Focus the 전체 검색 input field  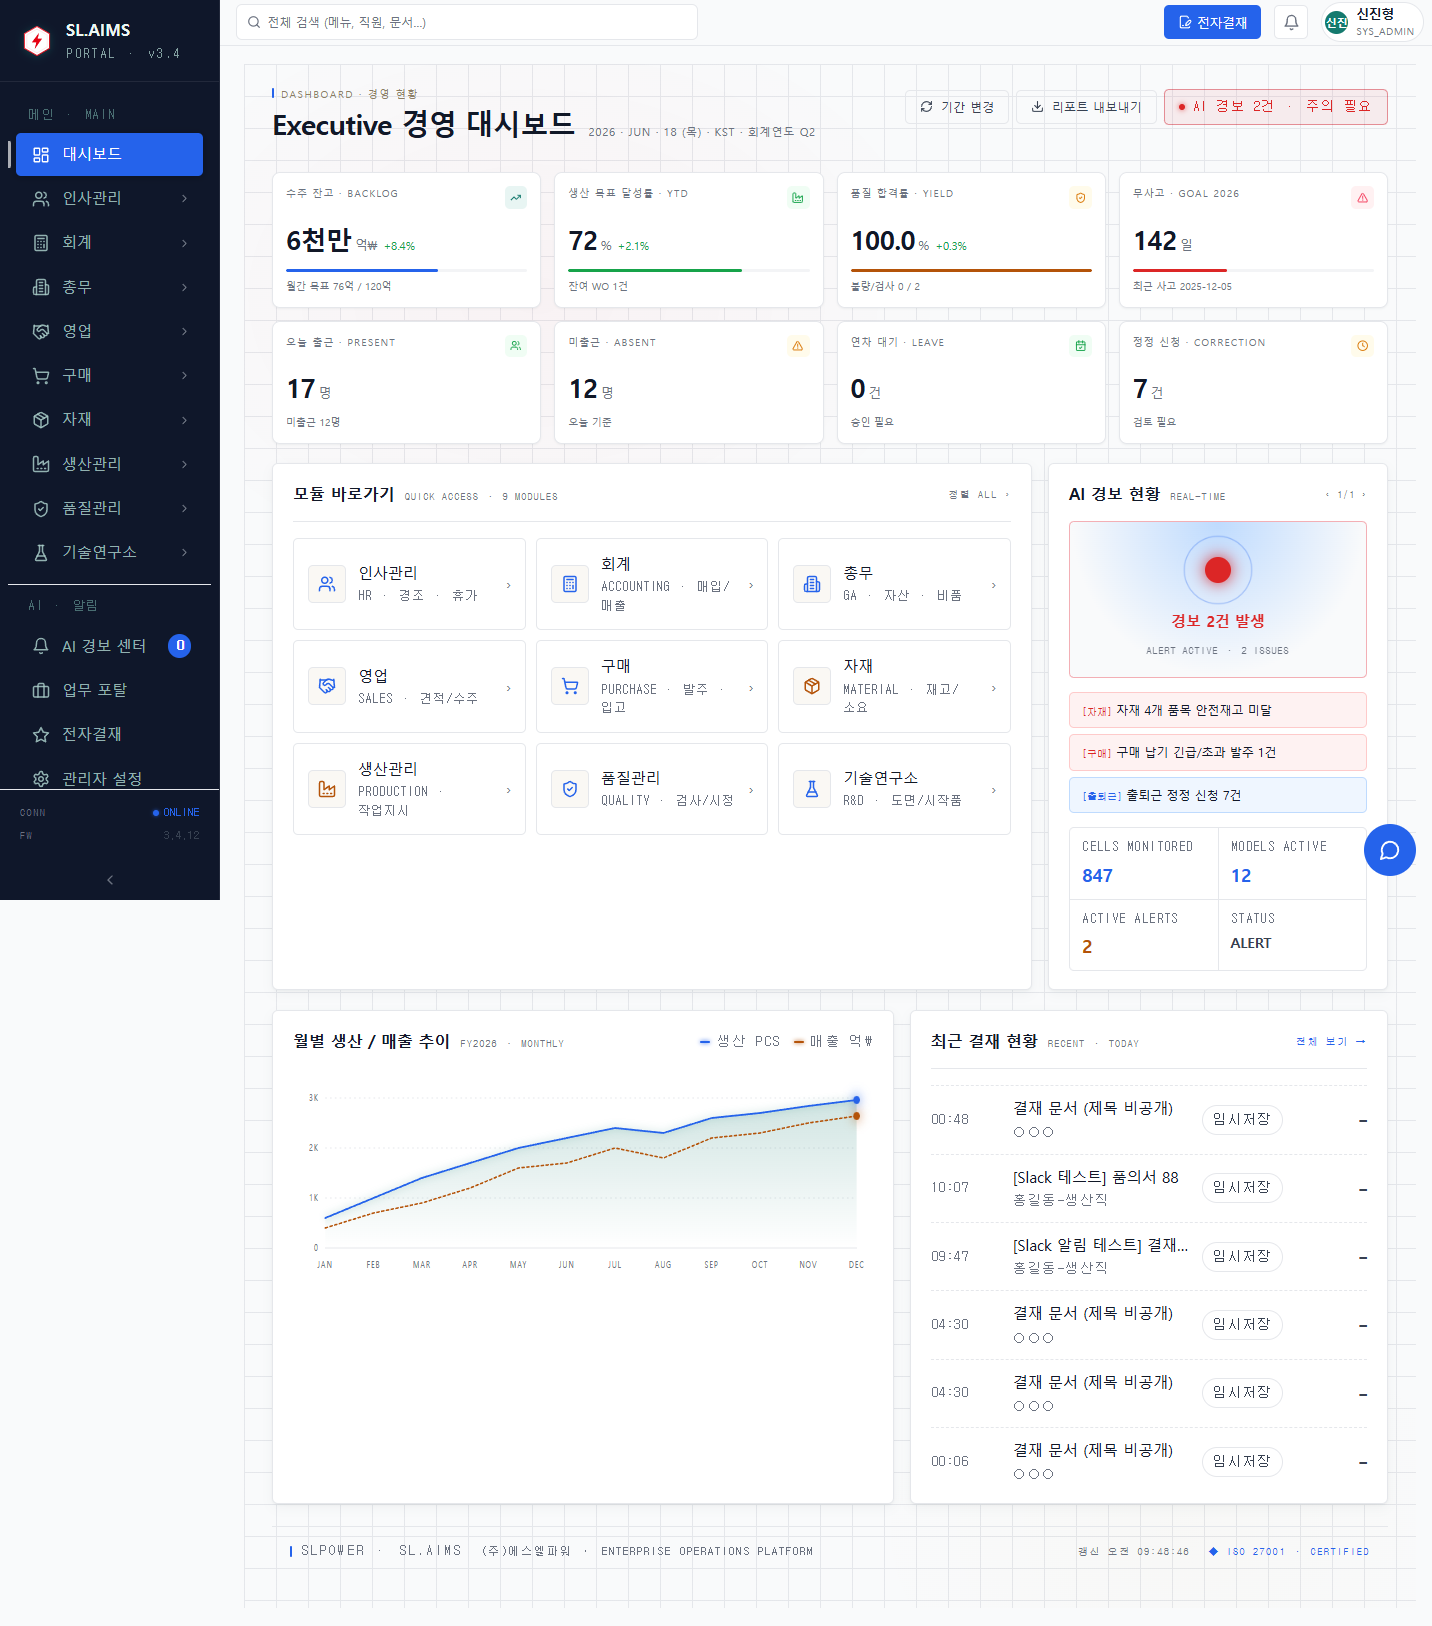tap(467, 22)
